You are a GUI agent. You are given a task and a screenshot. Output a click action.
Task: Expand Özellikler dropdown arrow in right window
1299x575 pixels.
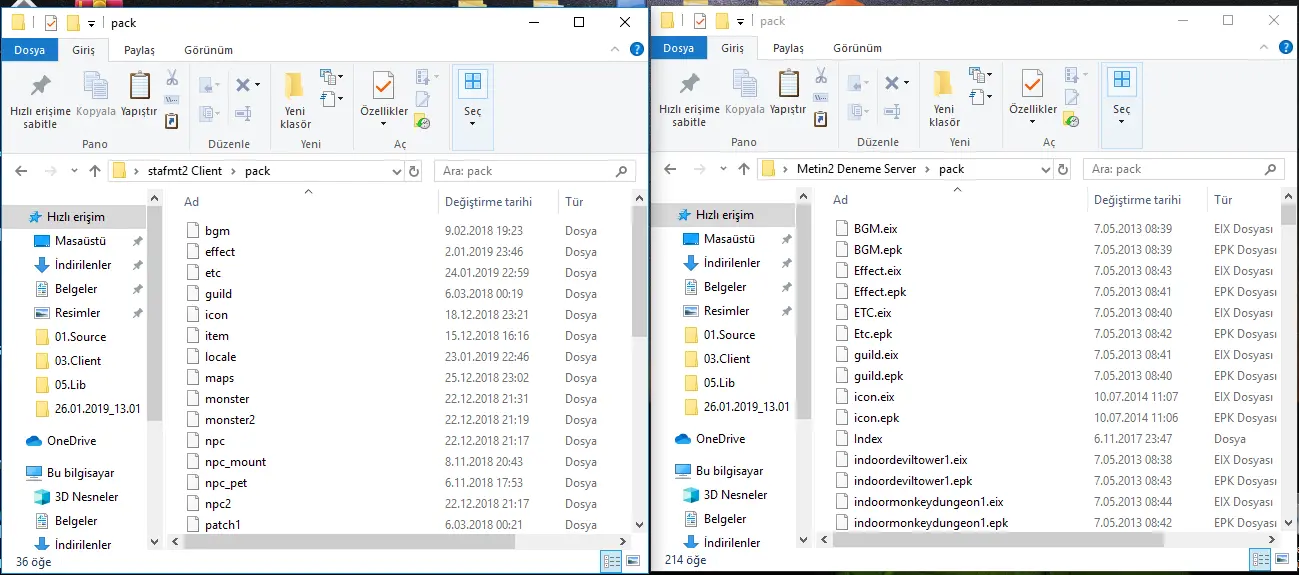point(1032,122)
